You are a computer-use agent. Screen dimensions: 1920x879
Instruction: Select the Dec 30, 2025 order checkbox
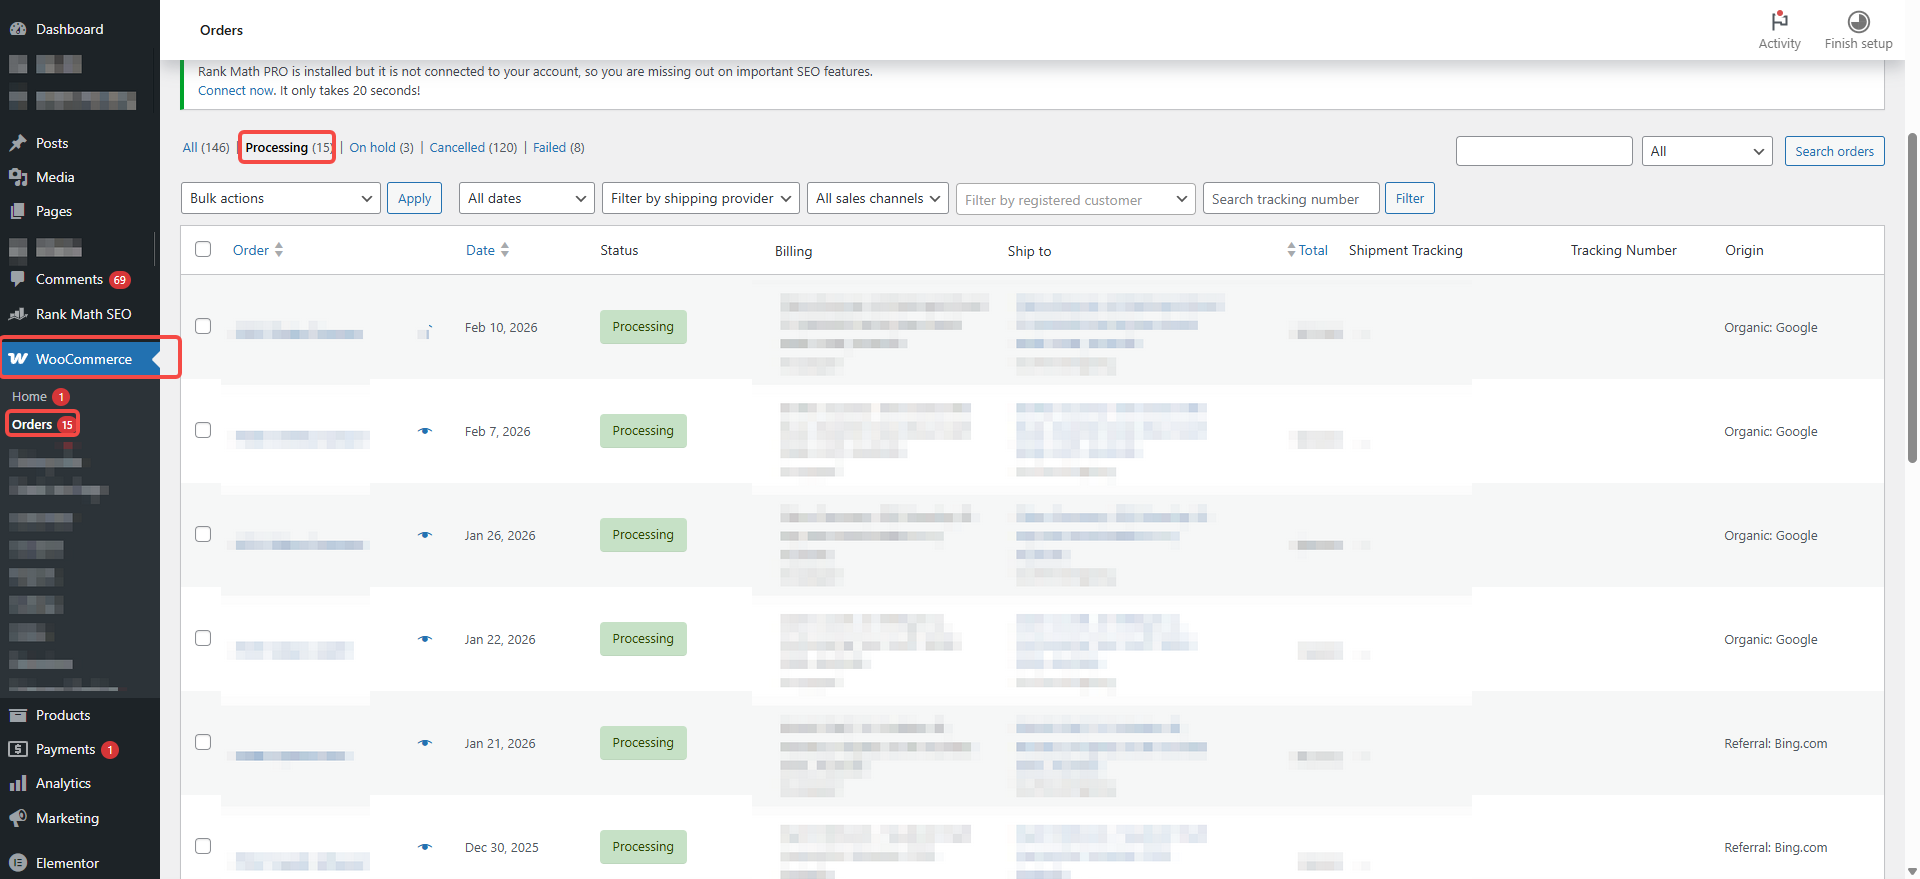pyautogui.click(x=203, y=846)
